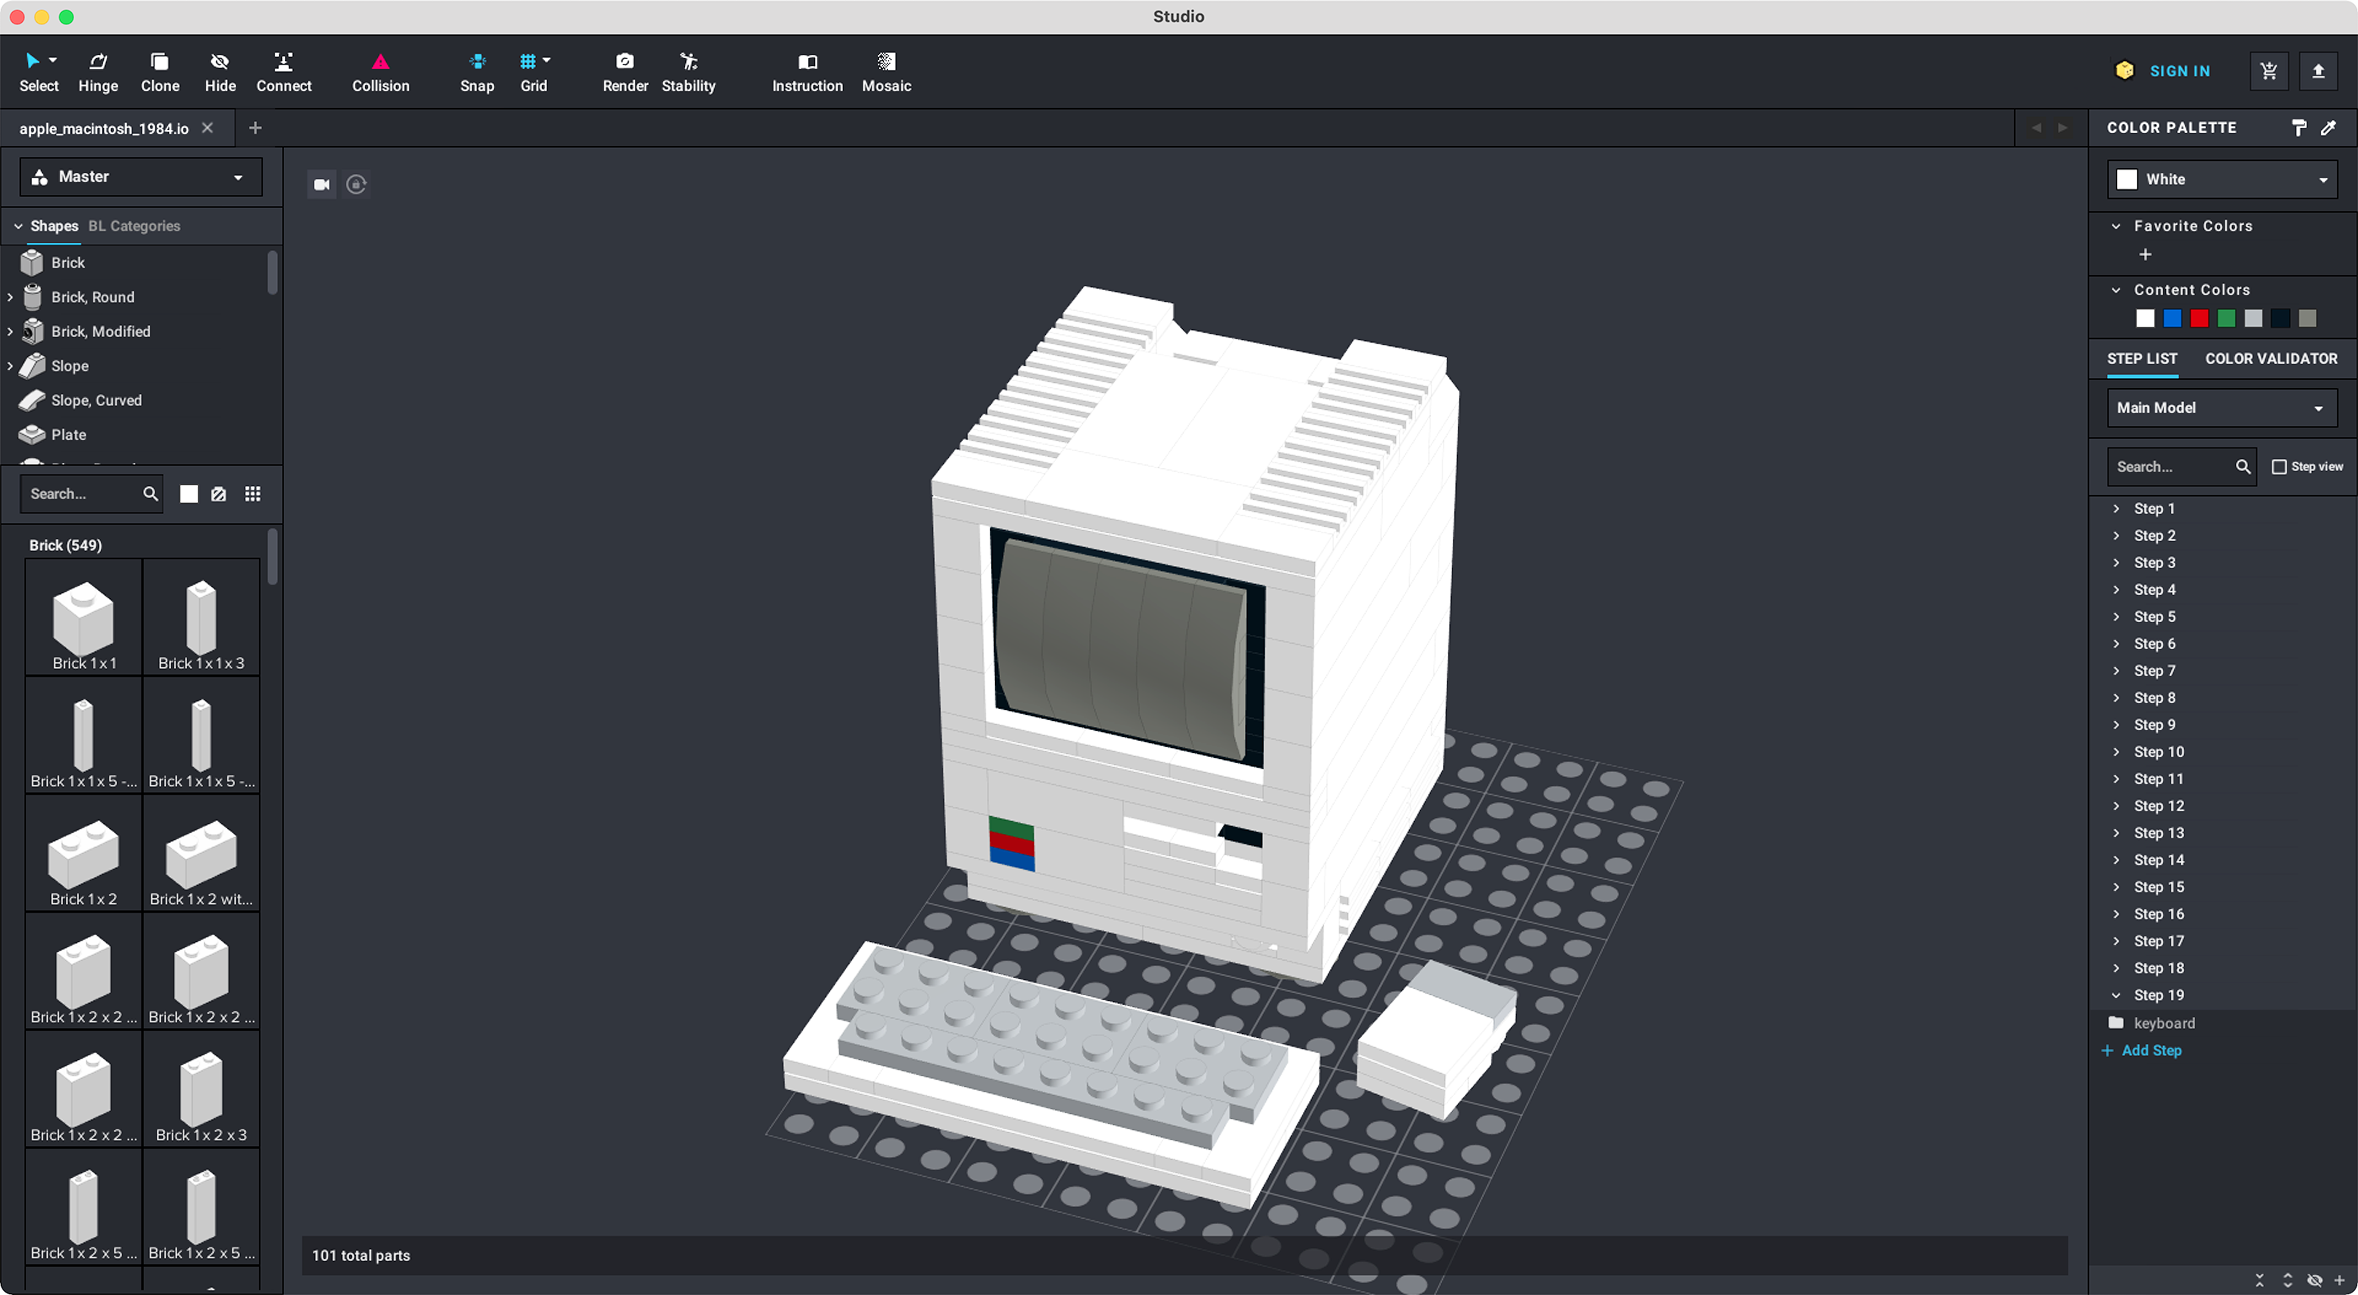Click Add Step button
The width and height of the screenshot is (2358, 1295).
(x=2142, y=1050)
